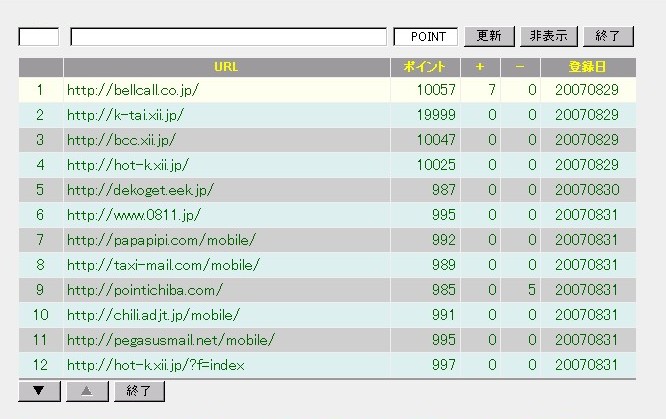666x419 pixels.
Task: Select http://www.0811.jp/ row
Action: coord(327,215)
